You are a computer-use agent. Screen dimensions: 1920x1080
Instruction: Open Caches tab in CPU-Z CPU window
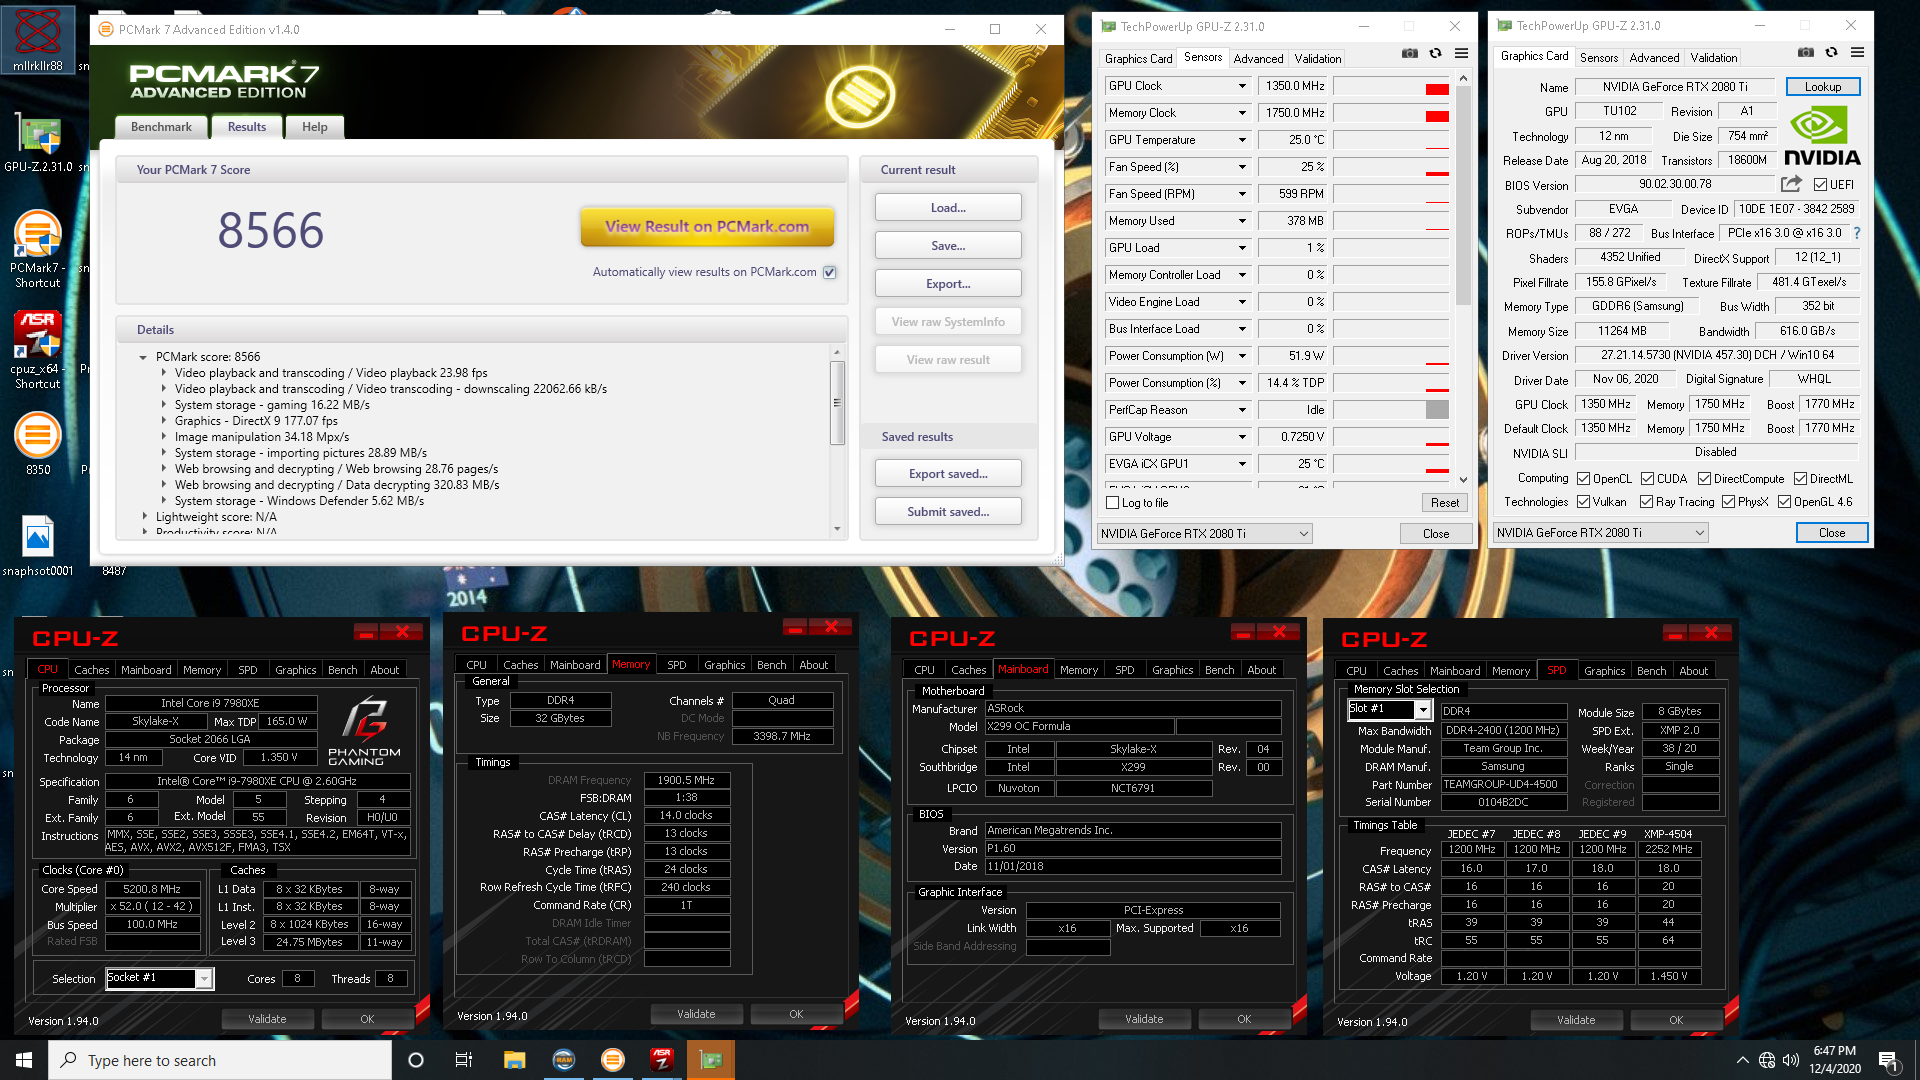91,670
